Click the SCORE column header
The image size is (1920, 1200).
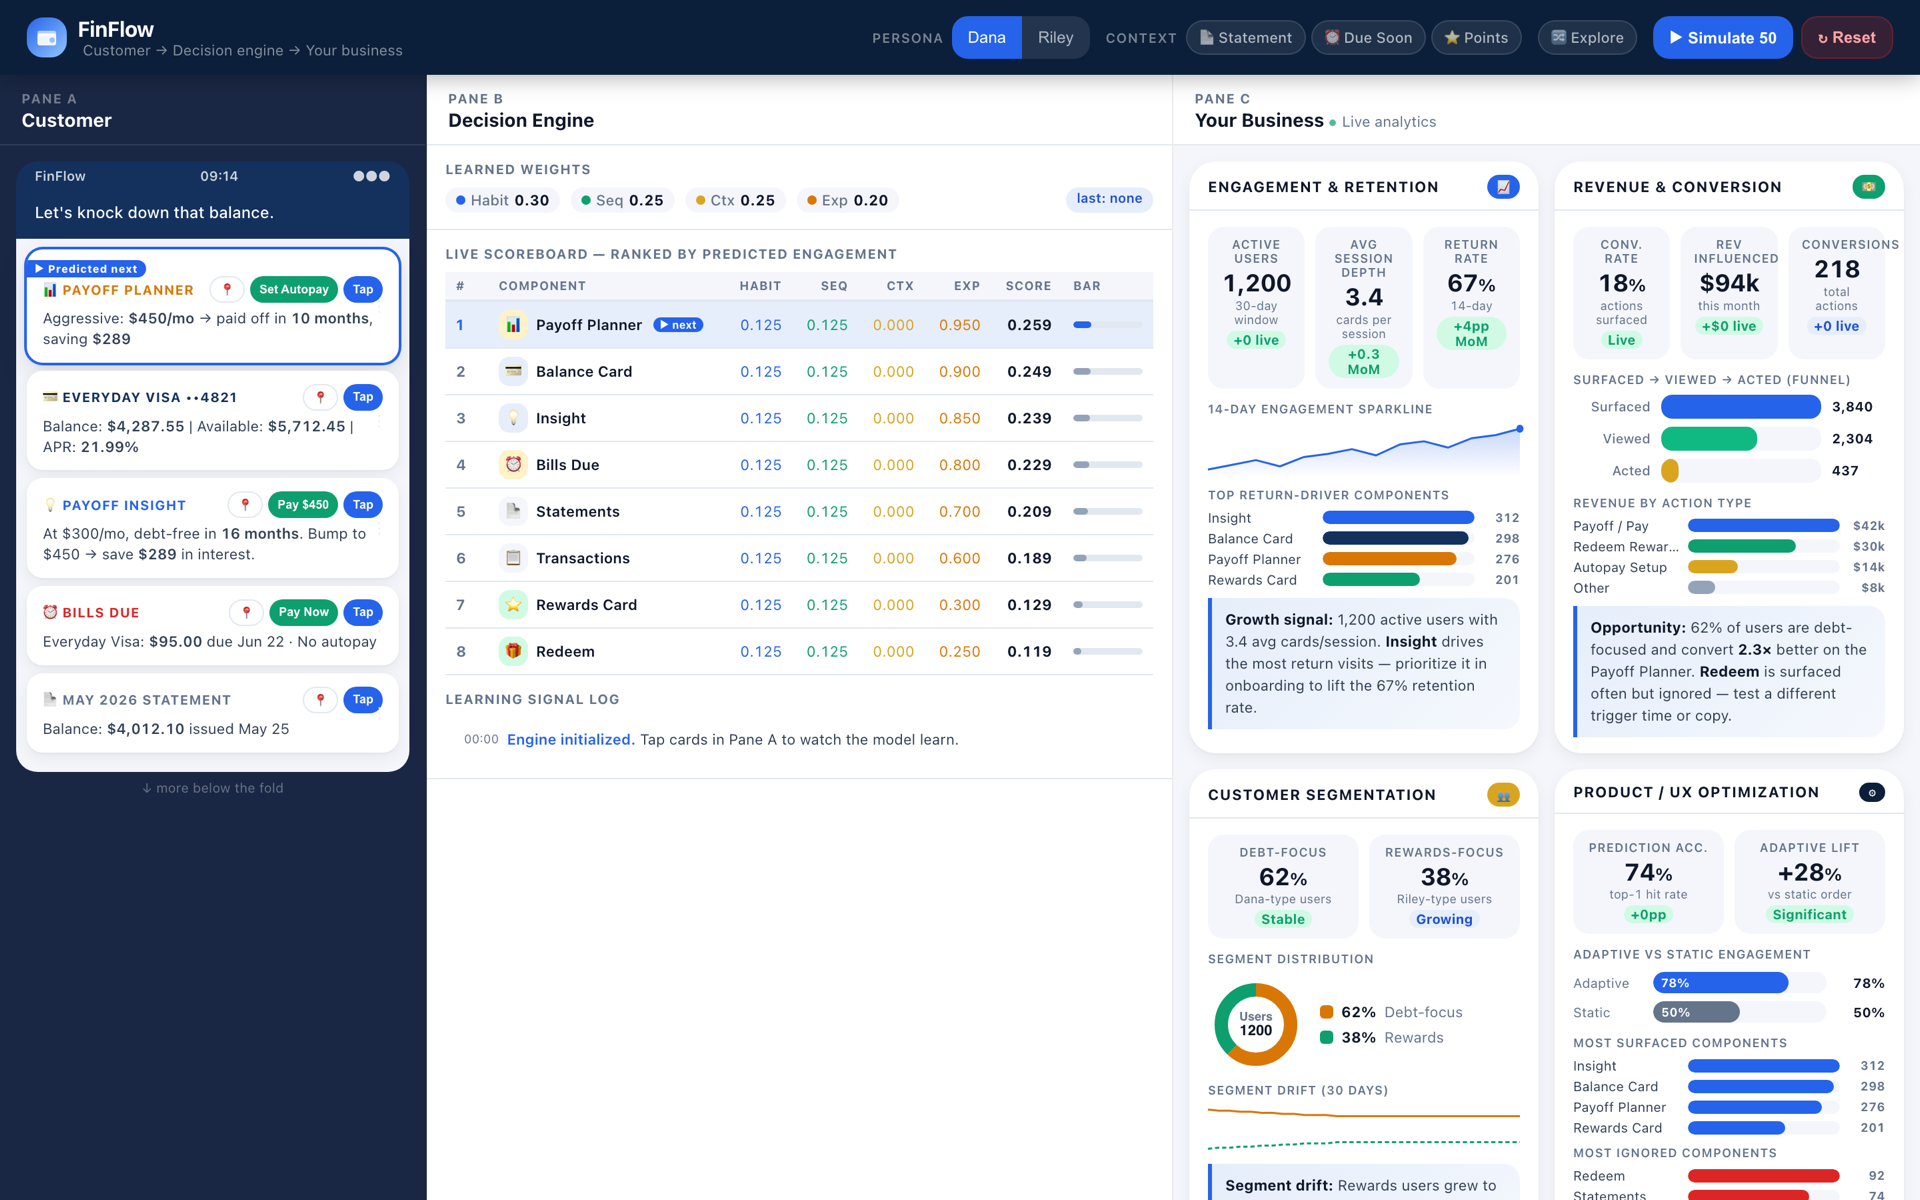click(x=1028, y=286)
